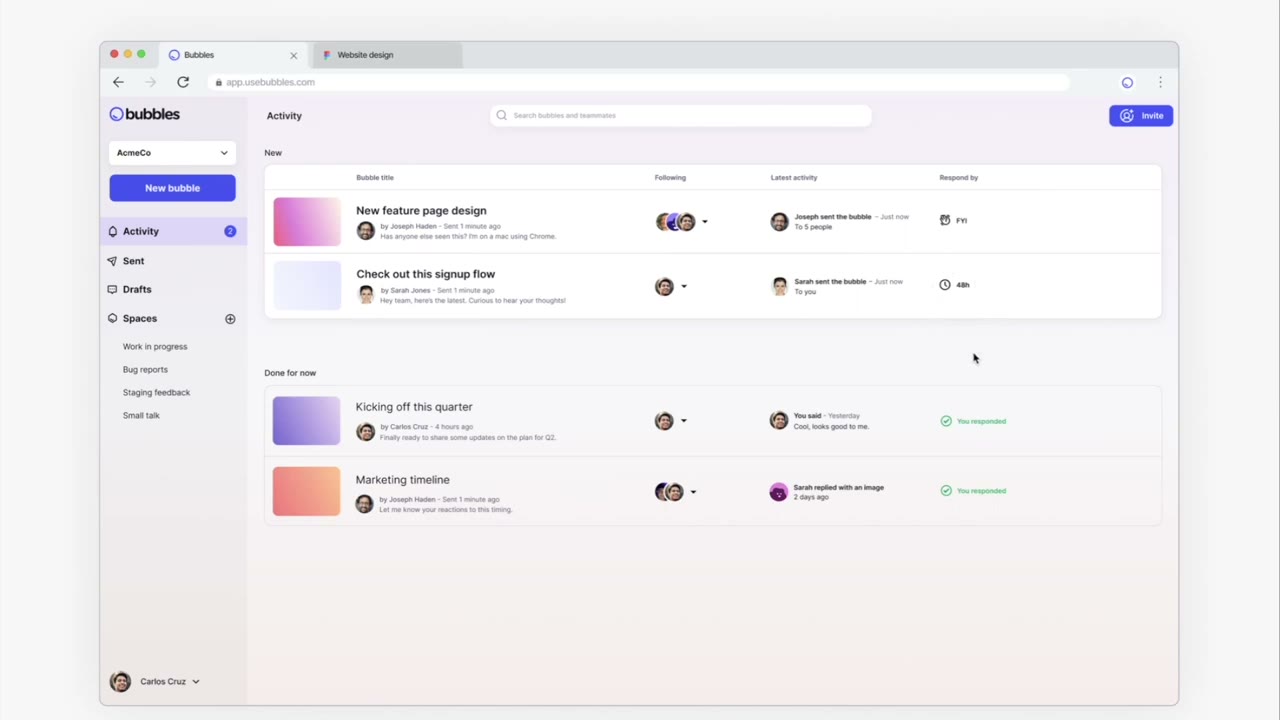Image resolution: width=1280 pixels, height=720 pixels.
Task: Click the search magnifier icon
Action: tap(502, 115)
